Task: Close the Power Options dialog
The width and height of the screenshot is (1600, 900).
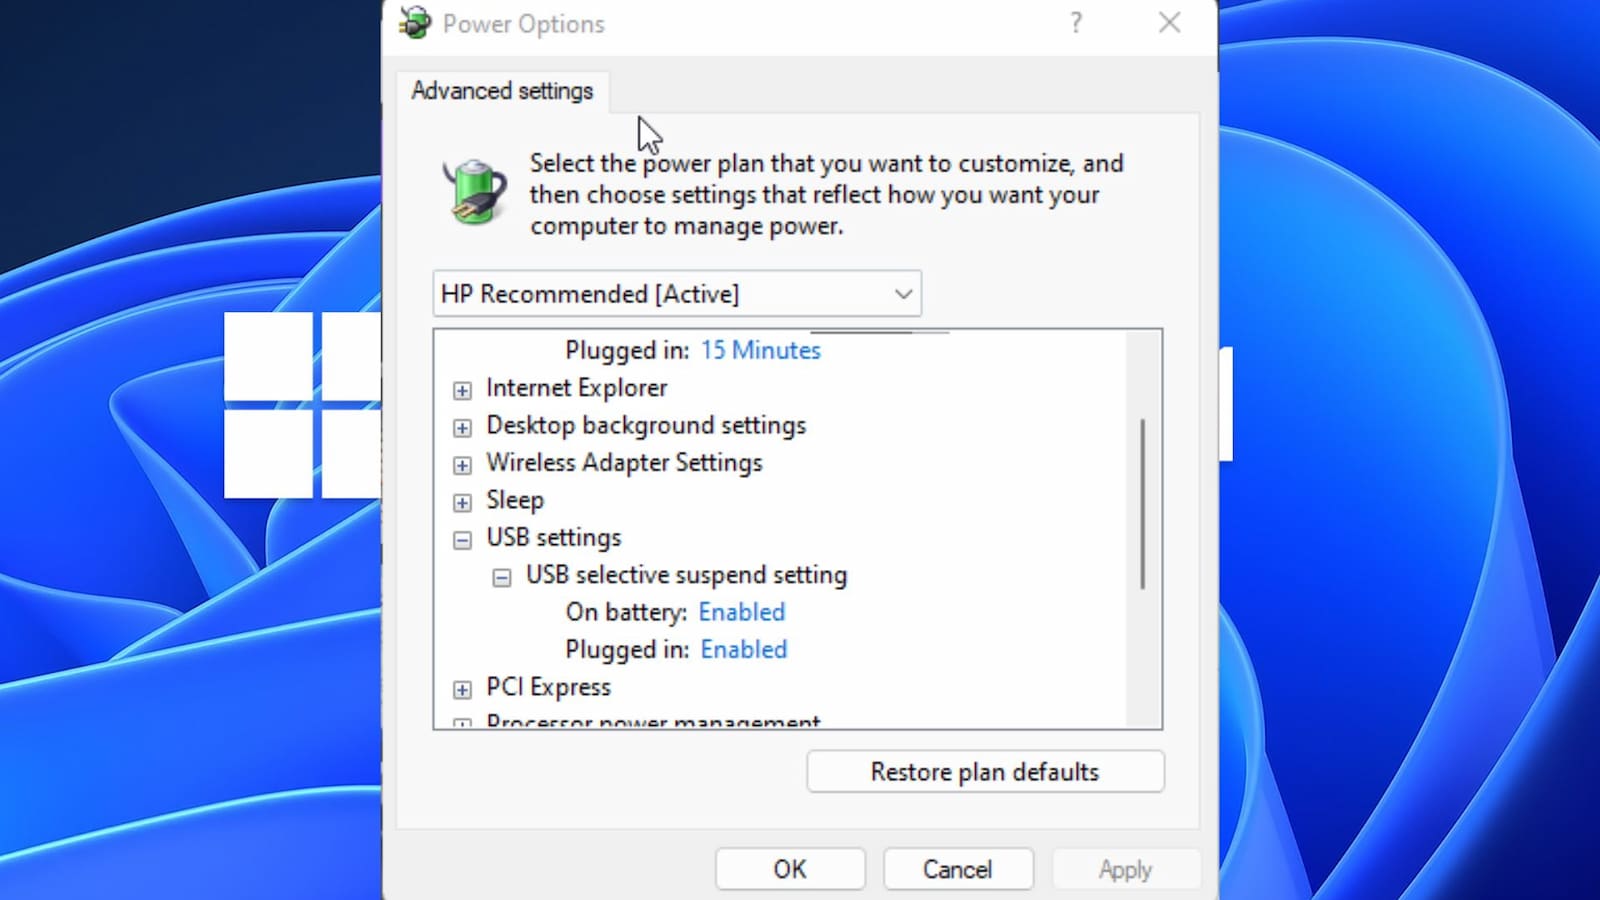Action: point(1169,23)
